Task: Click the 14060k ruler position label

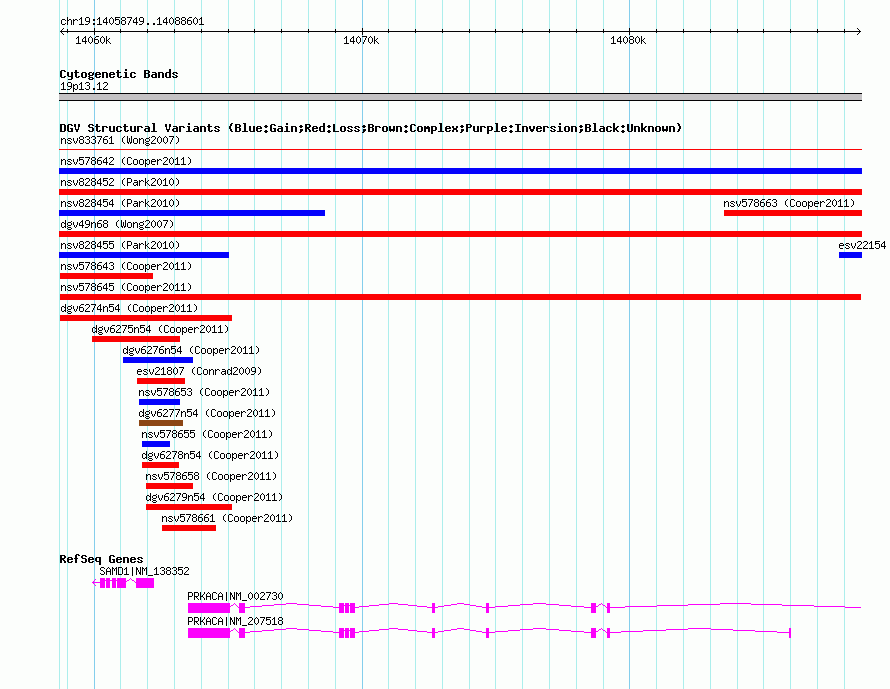Action: pos(93,40)
